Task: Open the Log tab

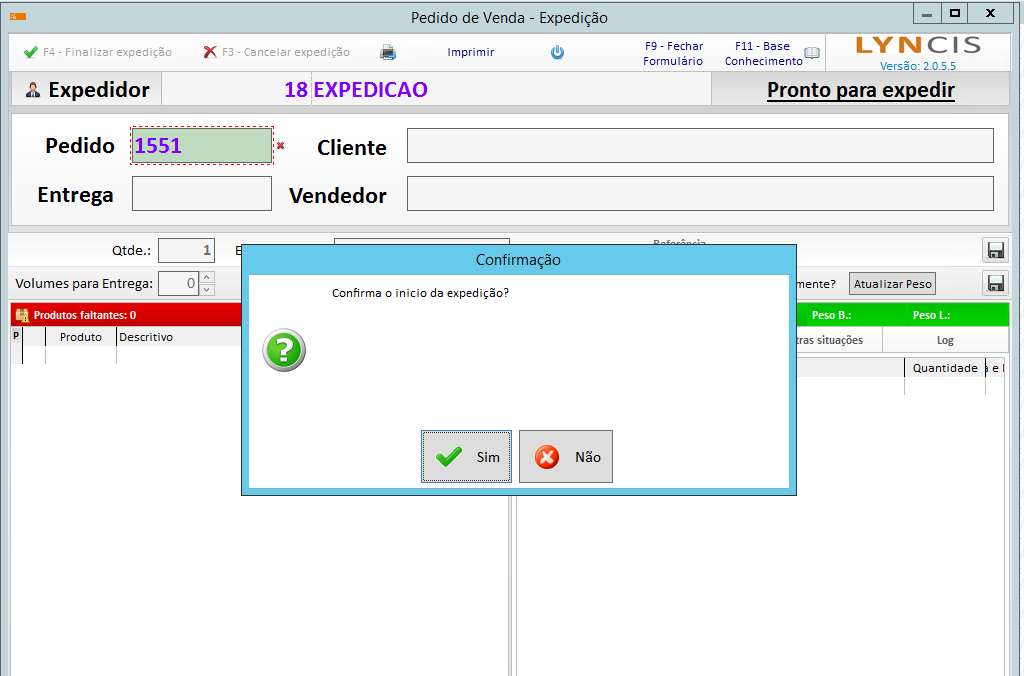Action: point(944,340)
